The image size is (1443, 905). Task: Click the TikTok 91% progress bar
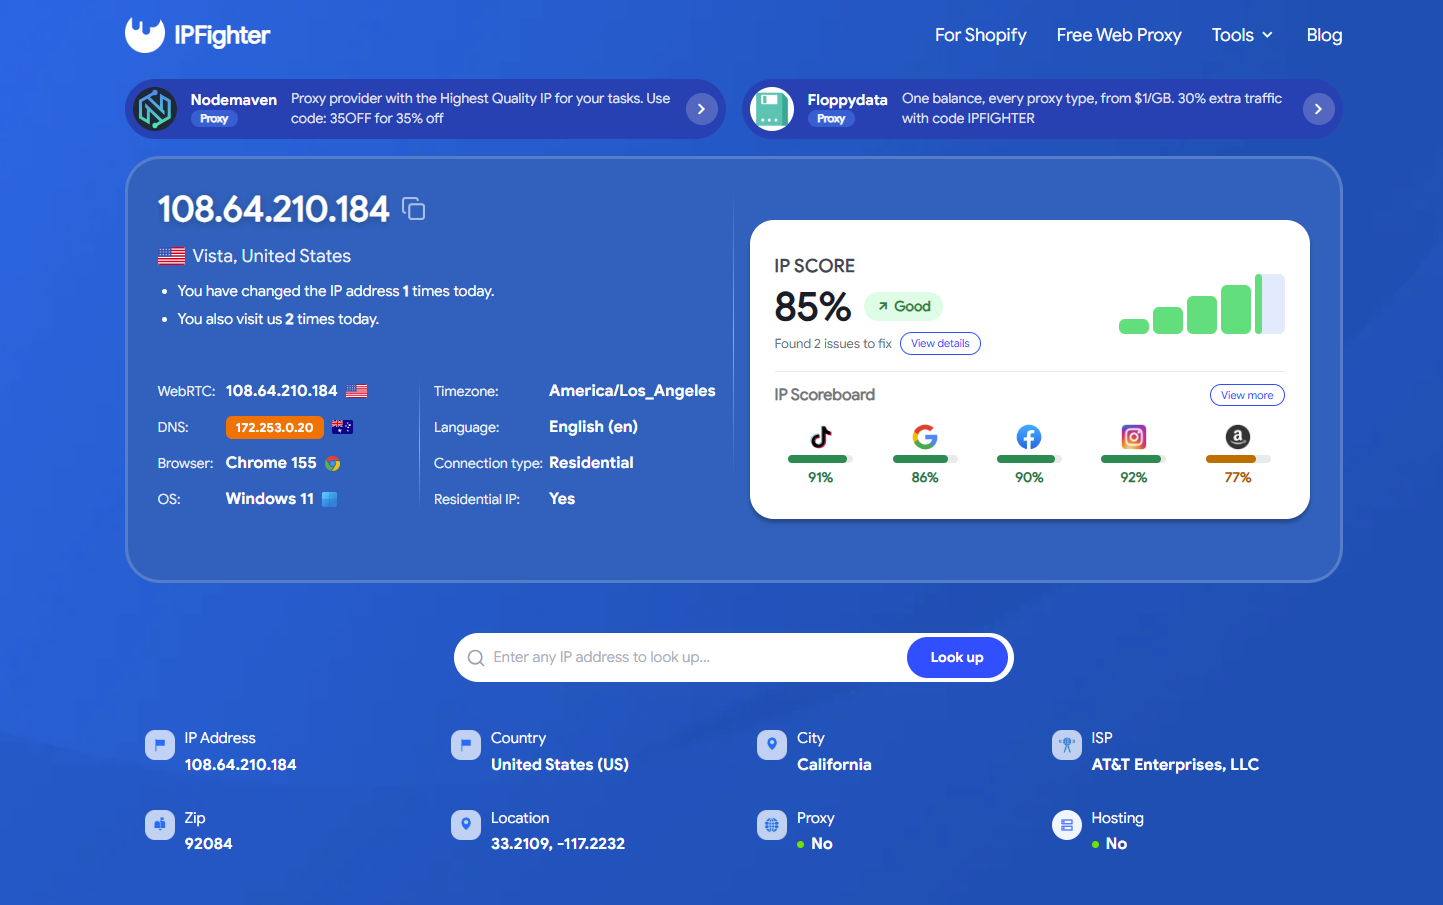click(x=821, y=459)
